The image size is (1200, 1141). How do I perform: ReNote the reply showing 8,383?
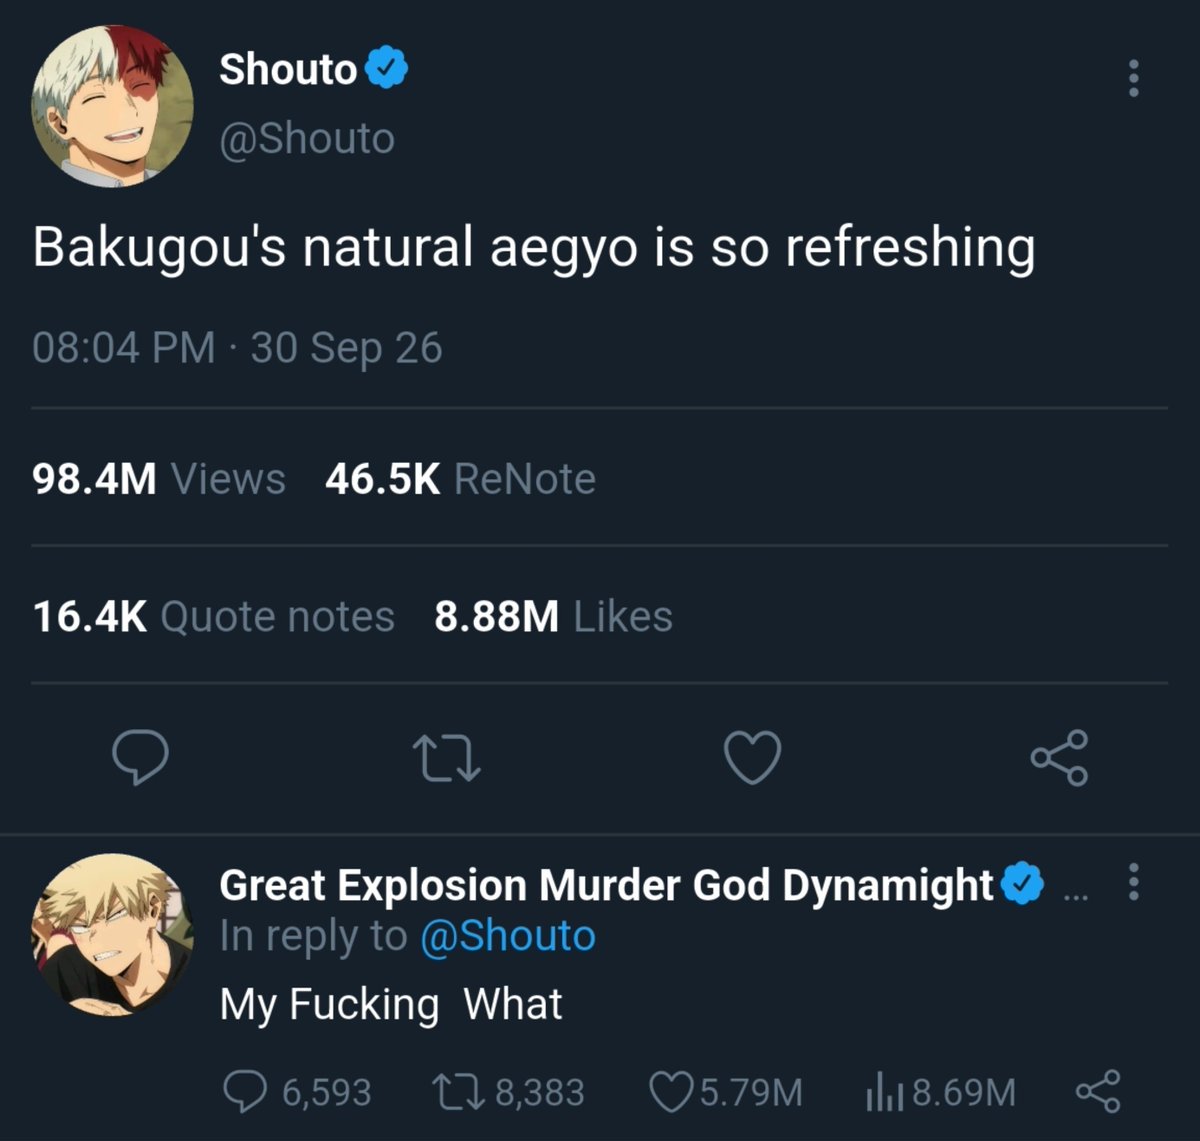[508, 1092]
